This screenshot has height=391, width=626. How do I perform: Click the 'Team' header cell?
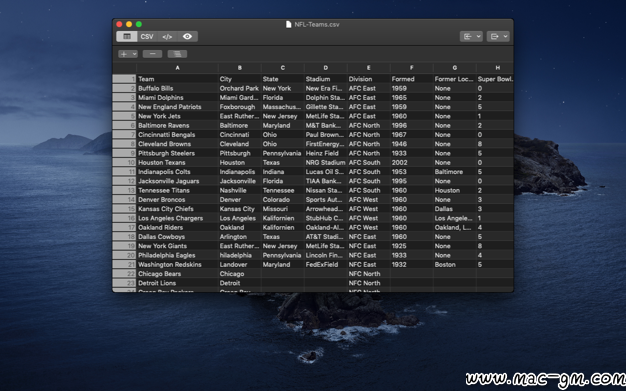tap(177, 79)
